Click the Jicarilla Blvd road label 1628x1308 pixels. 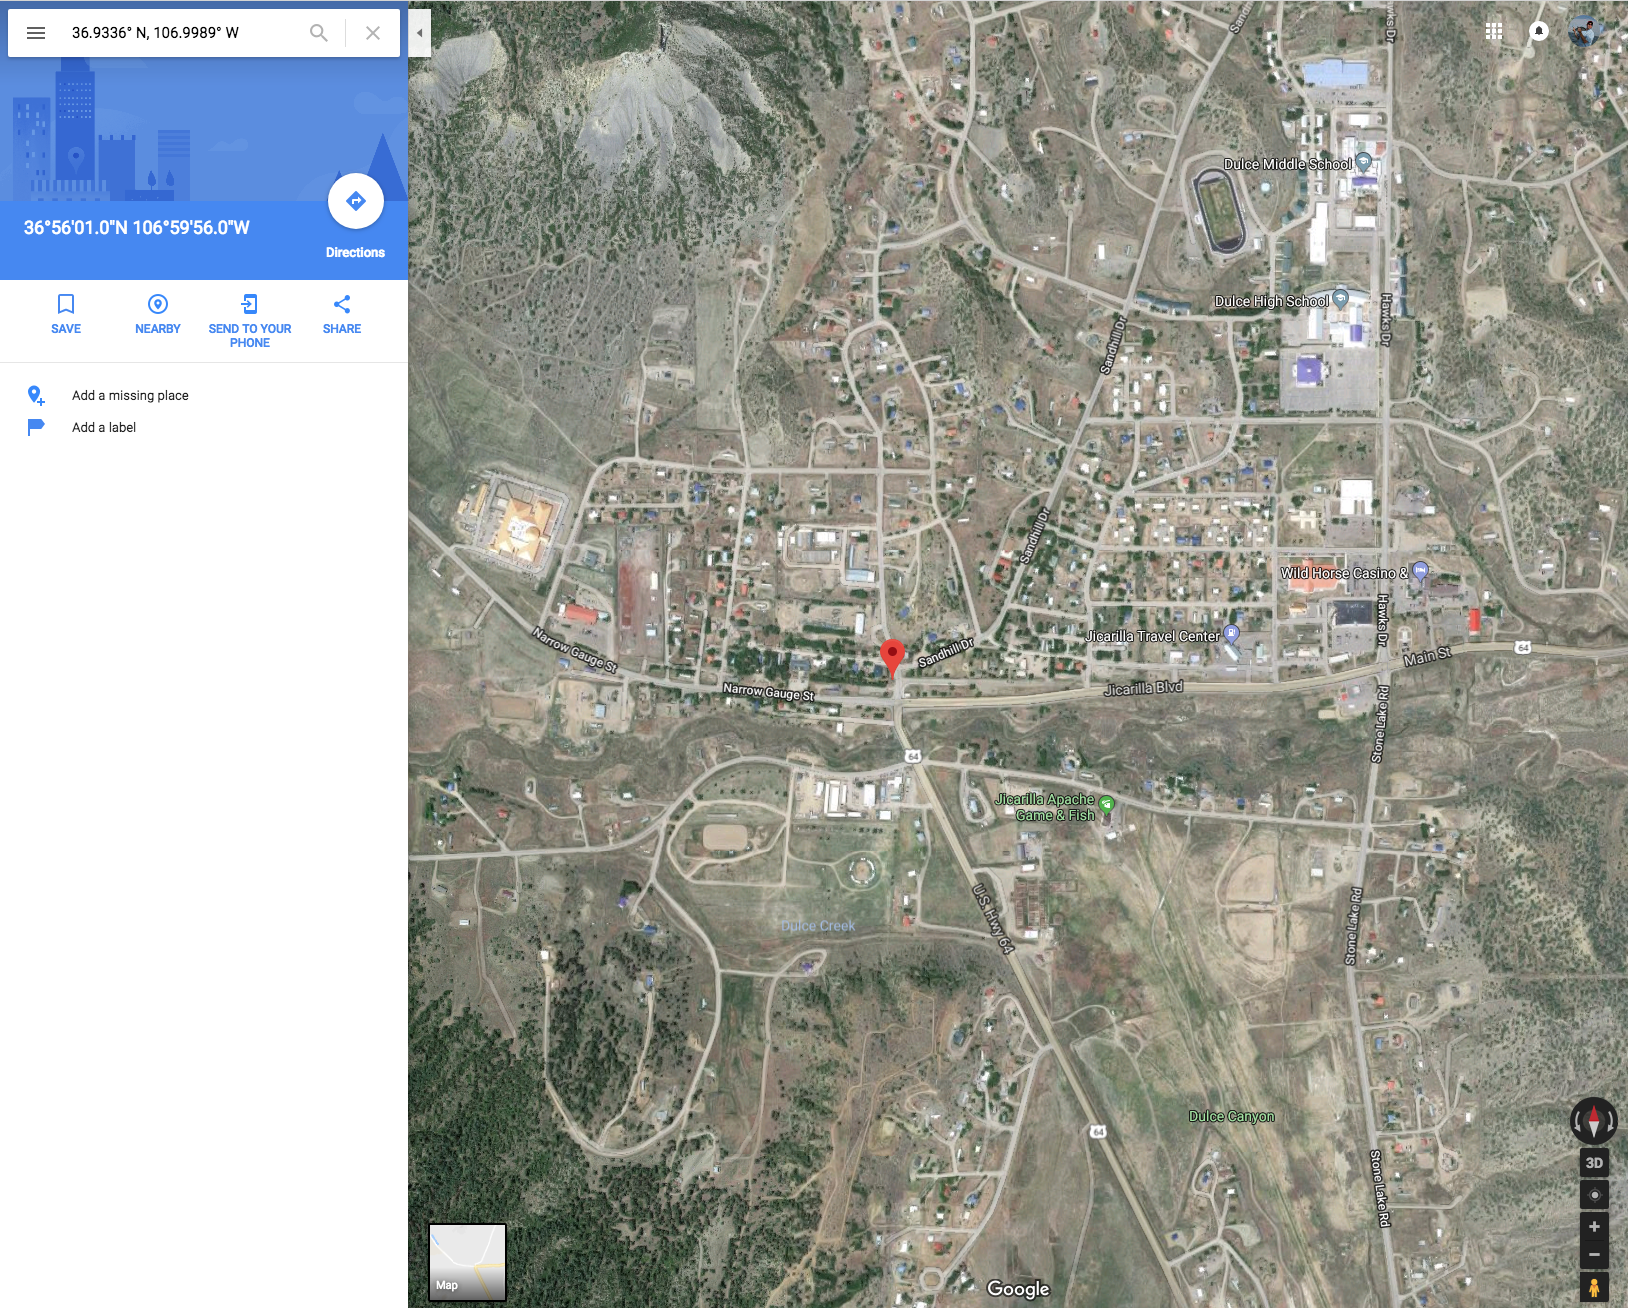tap(1143, 688)
